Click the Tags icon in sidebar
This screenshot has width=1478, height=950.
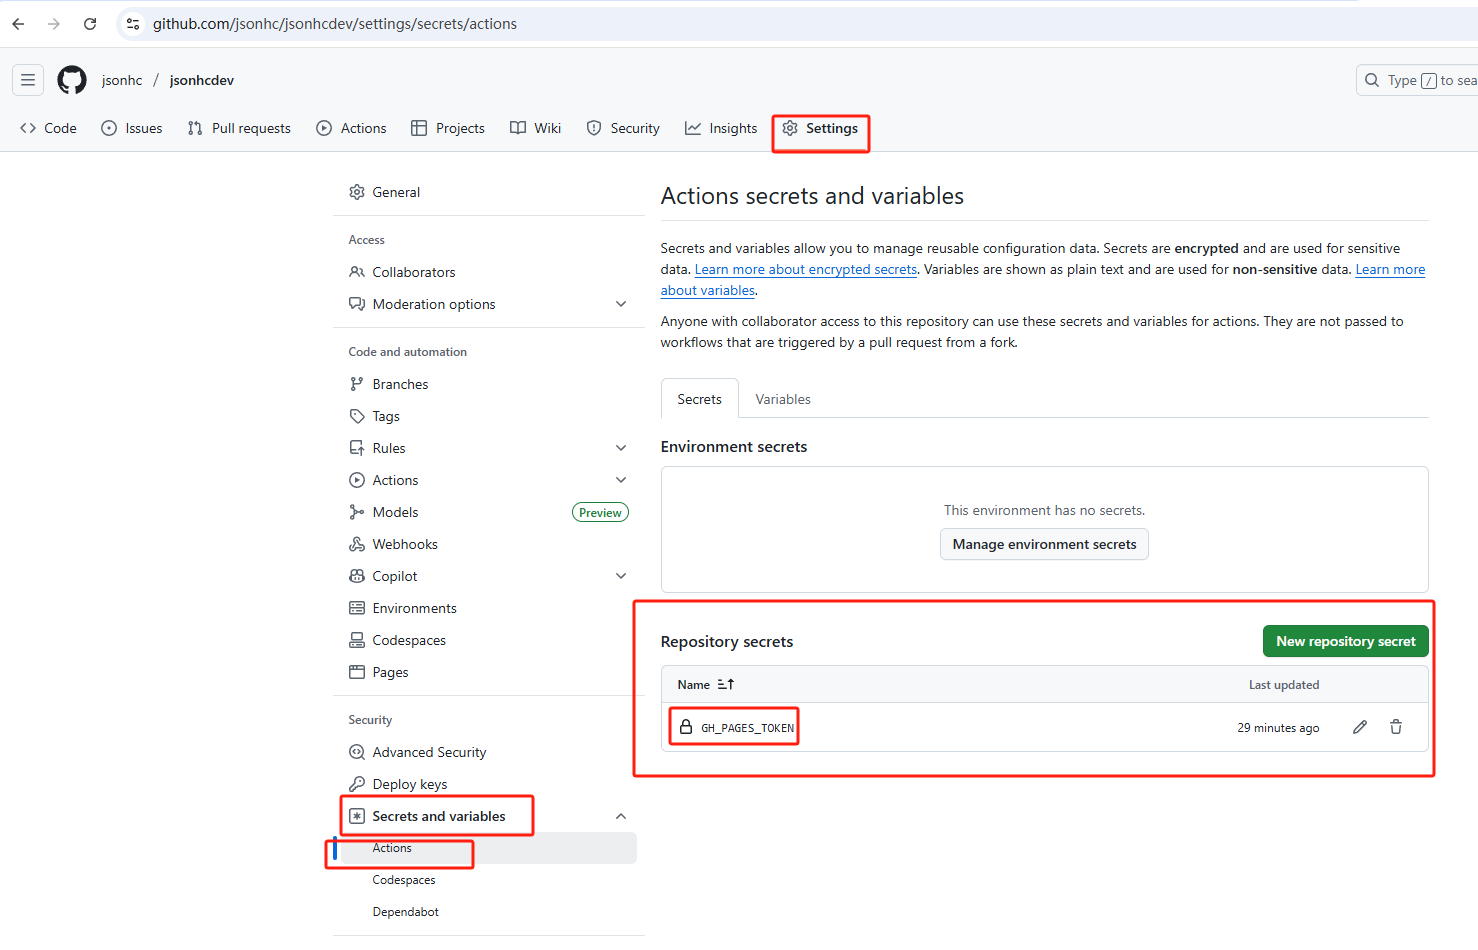357,416
